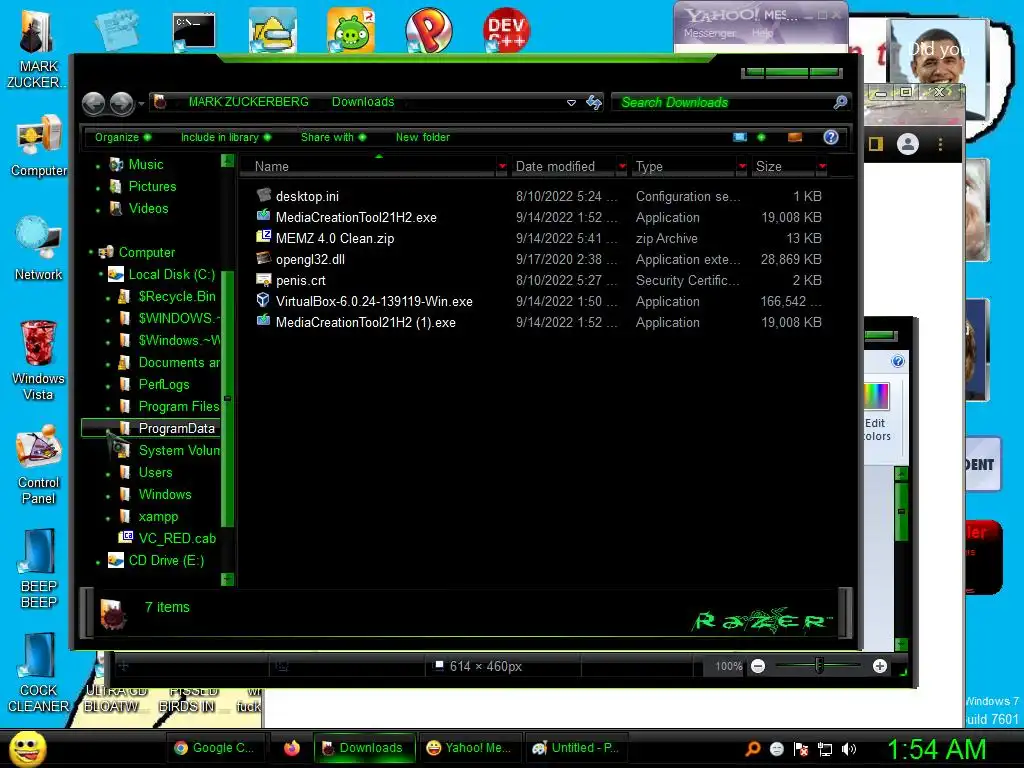Open the address bar history dropdown arrow

pyautogui.click(x=571, y=103)
